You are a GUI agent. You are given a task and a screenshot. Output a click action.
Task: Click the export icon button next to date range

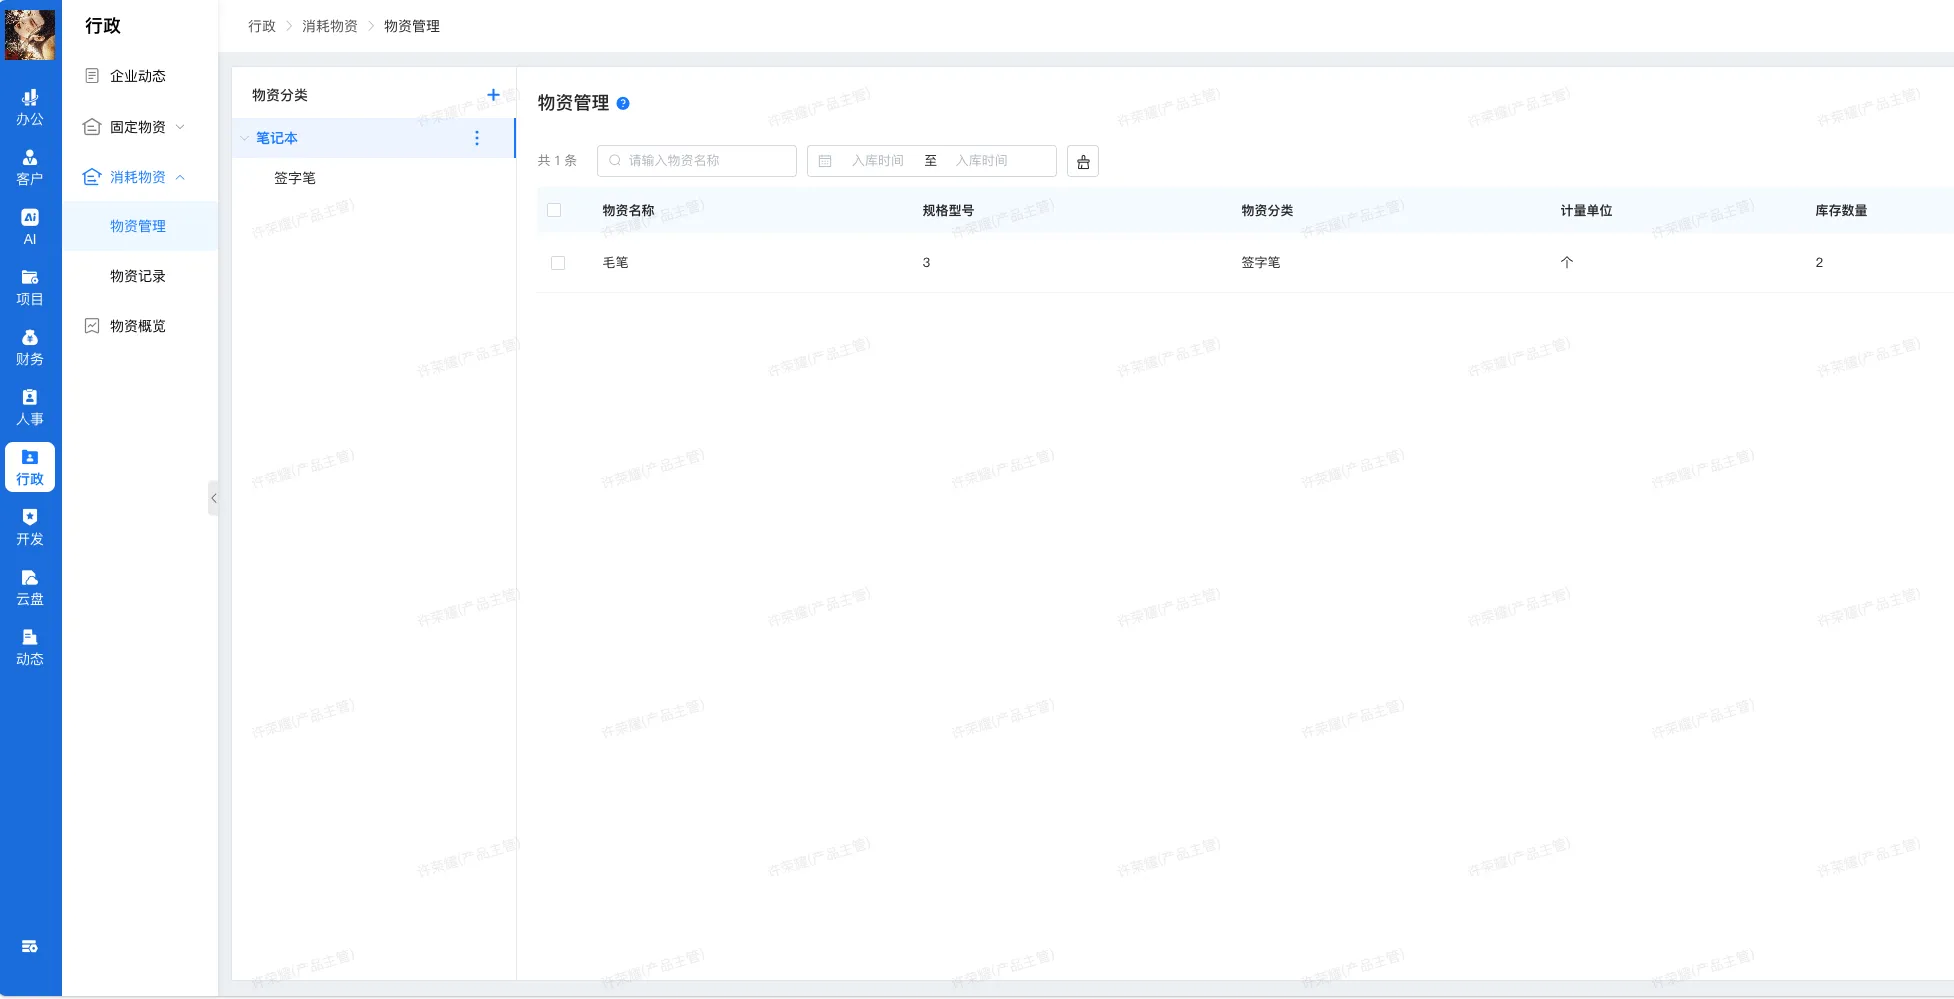(x=1083, y=161)
